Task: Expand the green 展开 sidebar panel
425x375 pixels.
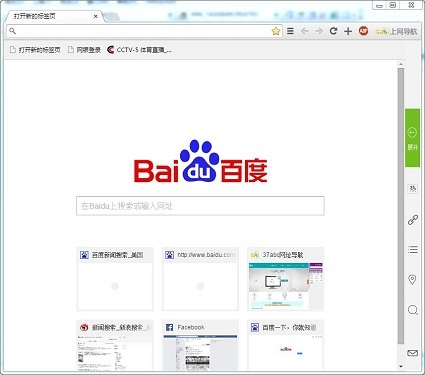Action: point(412,138)
